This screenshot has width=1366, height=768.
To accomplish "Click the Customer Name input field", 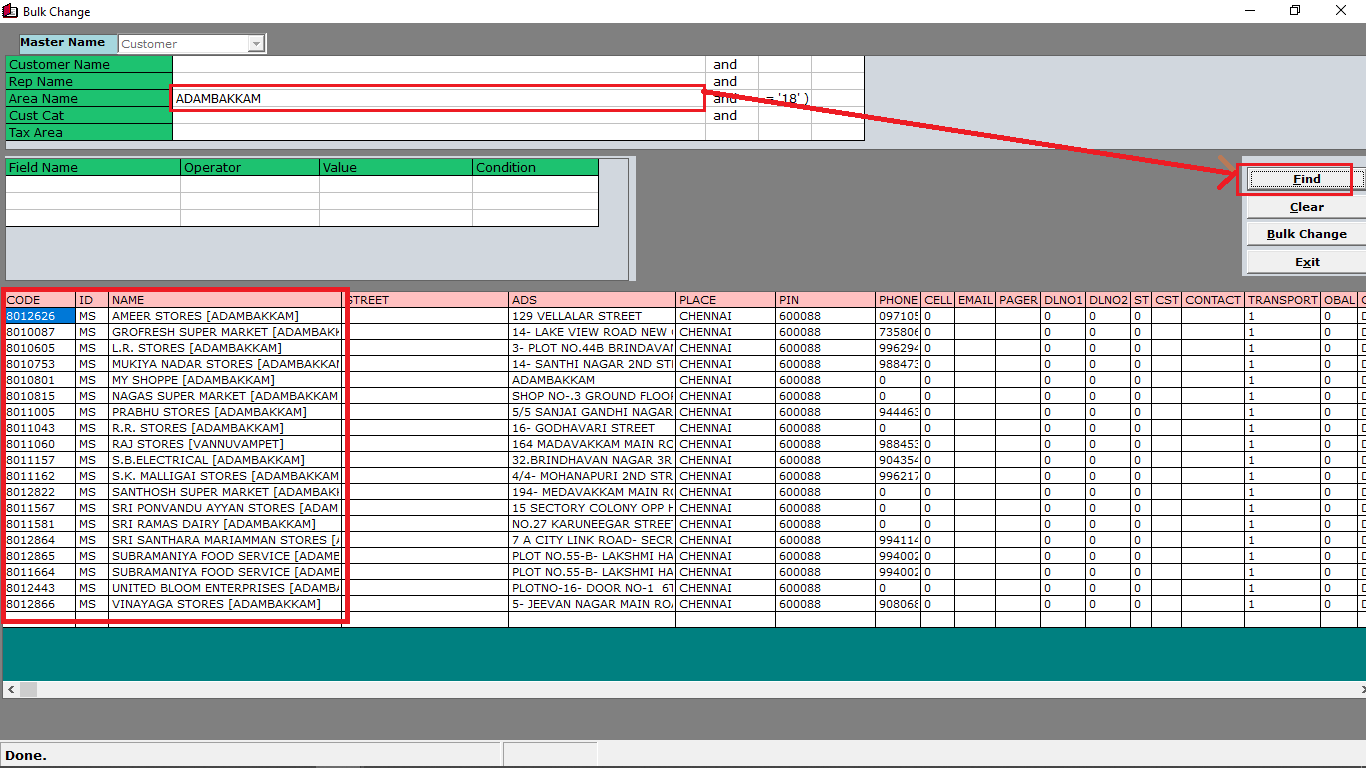I will pos(439,65).
